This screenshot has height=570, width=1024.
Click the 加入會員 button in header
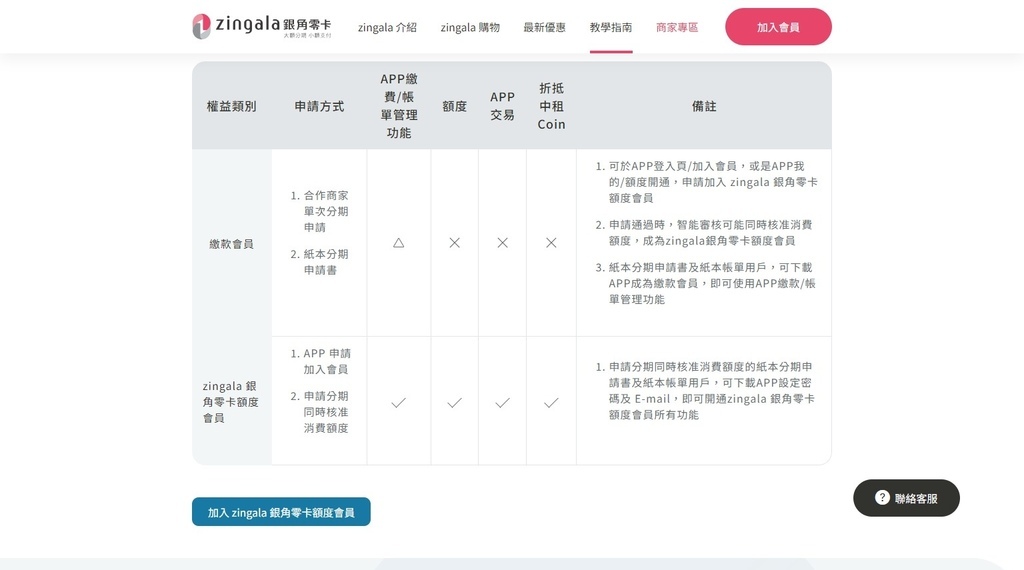click(x=778, y=27)
